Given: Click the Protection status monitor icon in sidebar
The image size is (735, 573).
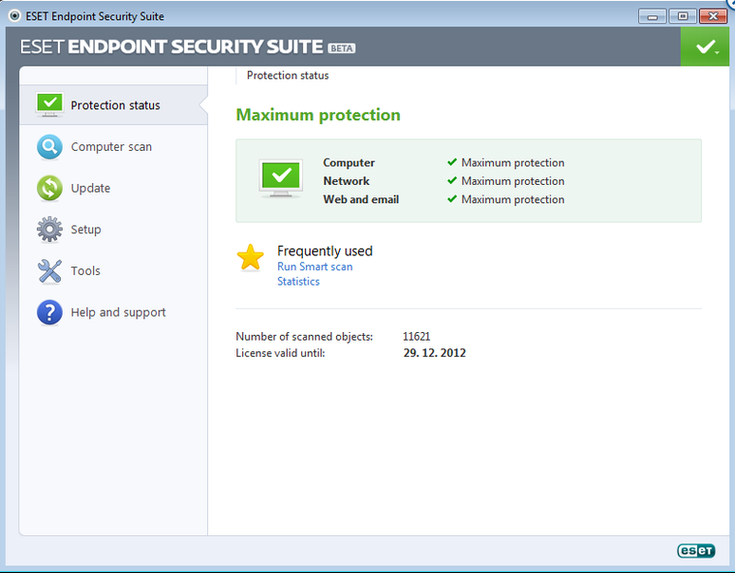Looking at the screenshot, I should [50, 104].
